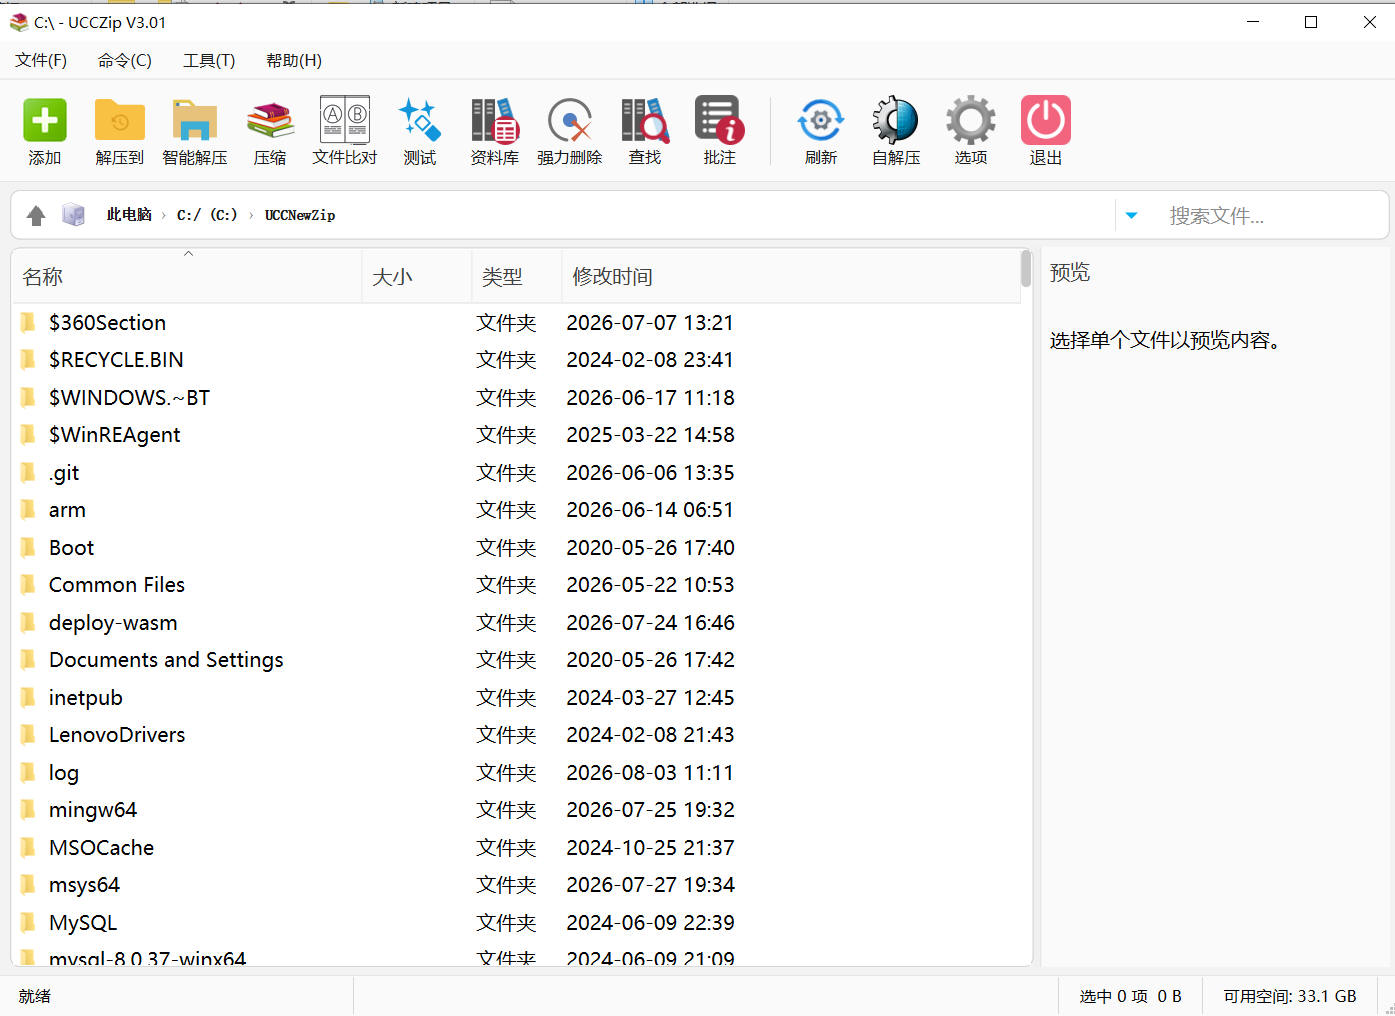This screenshot has width=1395, height=1016.
Task: Click the 压缩 (Compress) books icon
Action: pyautogui.click(x=270, y=130)
